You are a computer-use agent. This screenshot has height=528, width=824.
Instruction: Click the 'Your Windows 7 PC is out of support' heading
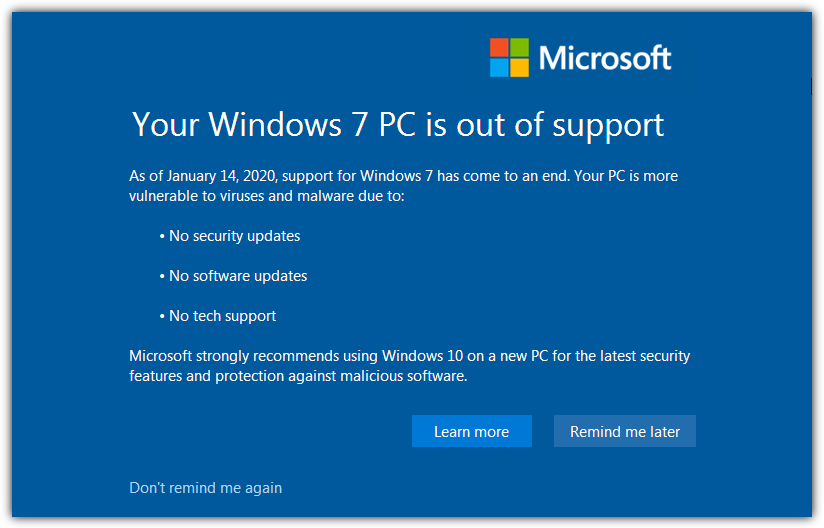tap(398, 125)
